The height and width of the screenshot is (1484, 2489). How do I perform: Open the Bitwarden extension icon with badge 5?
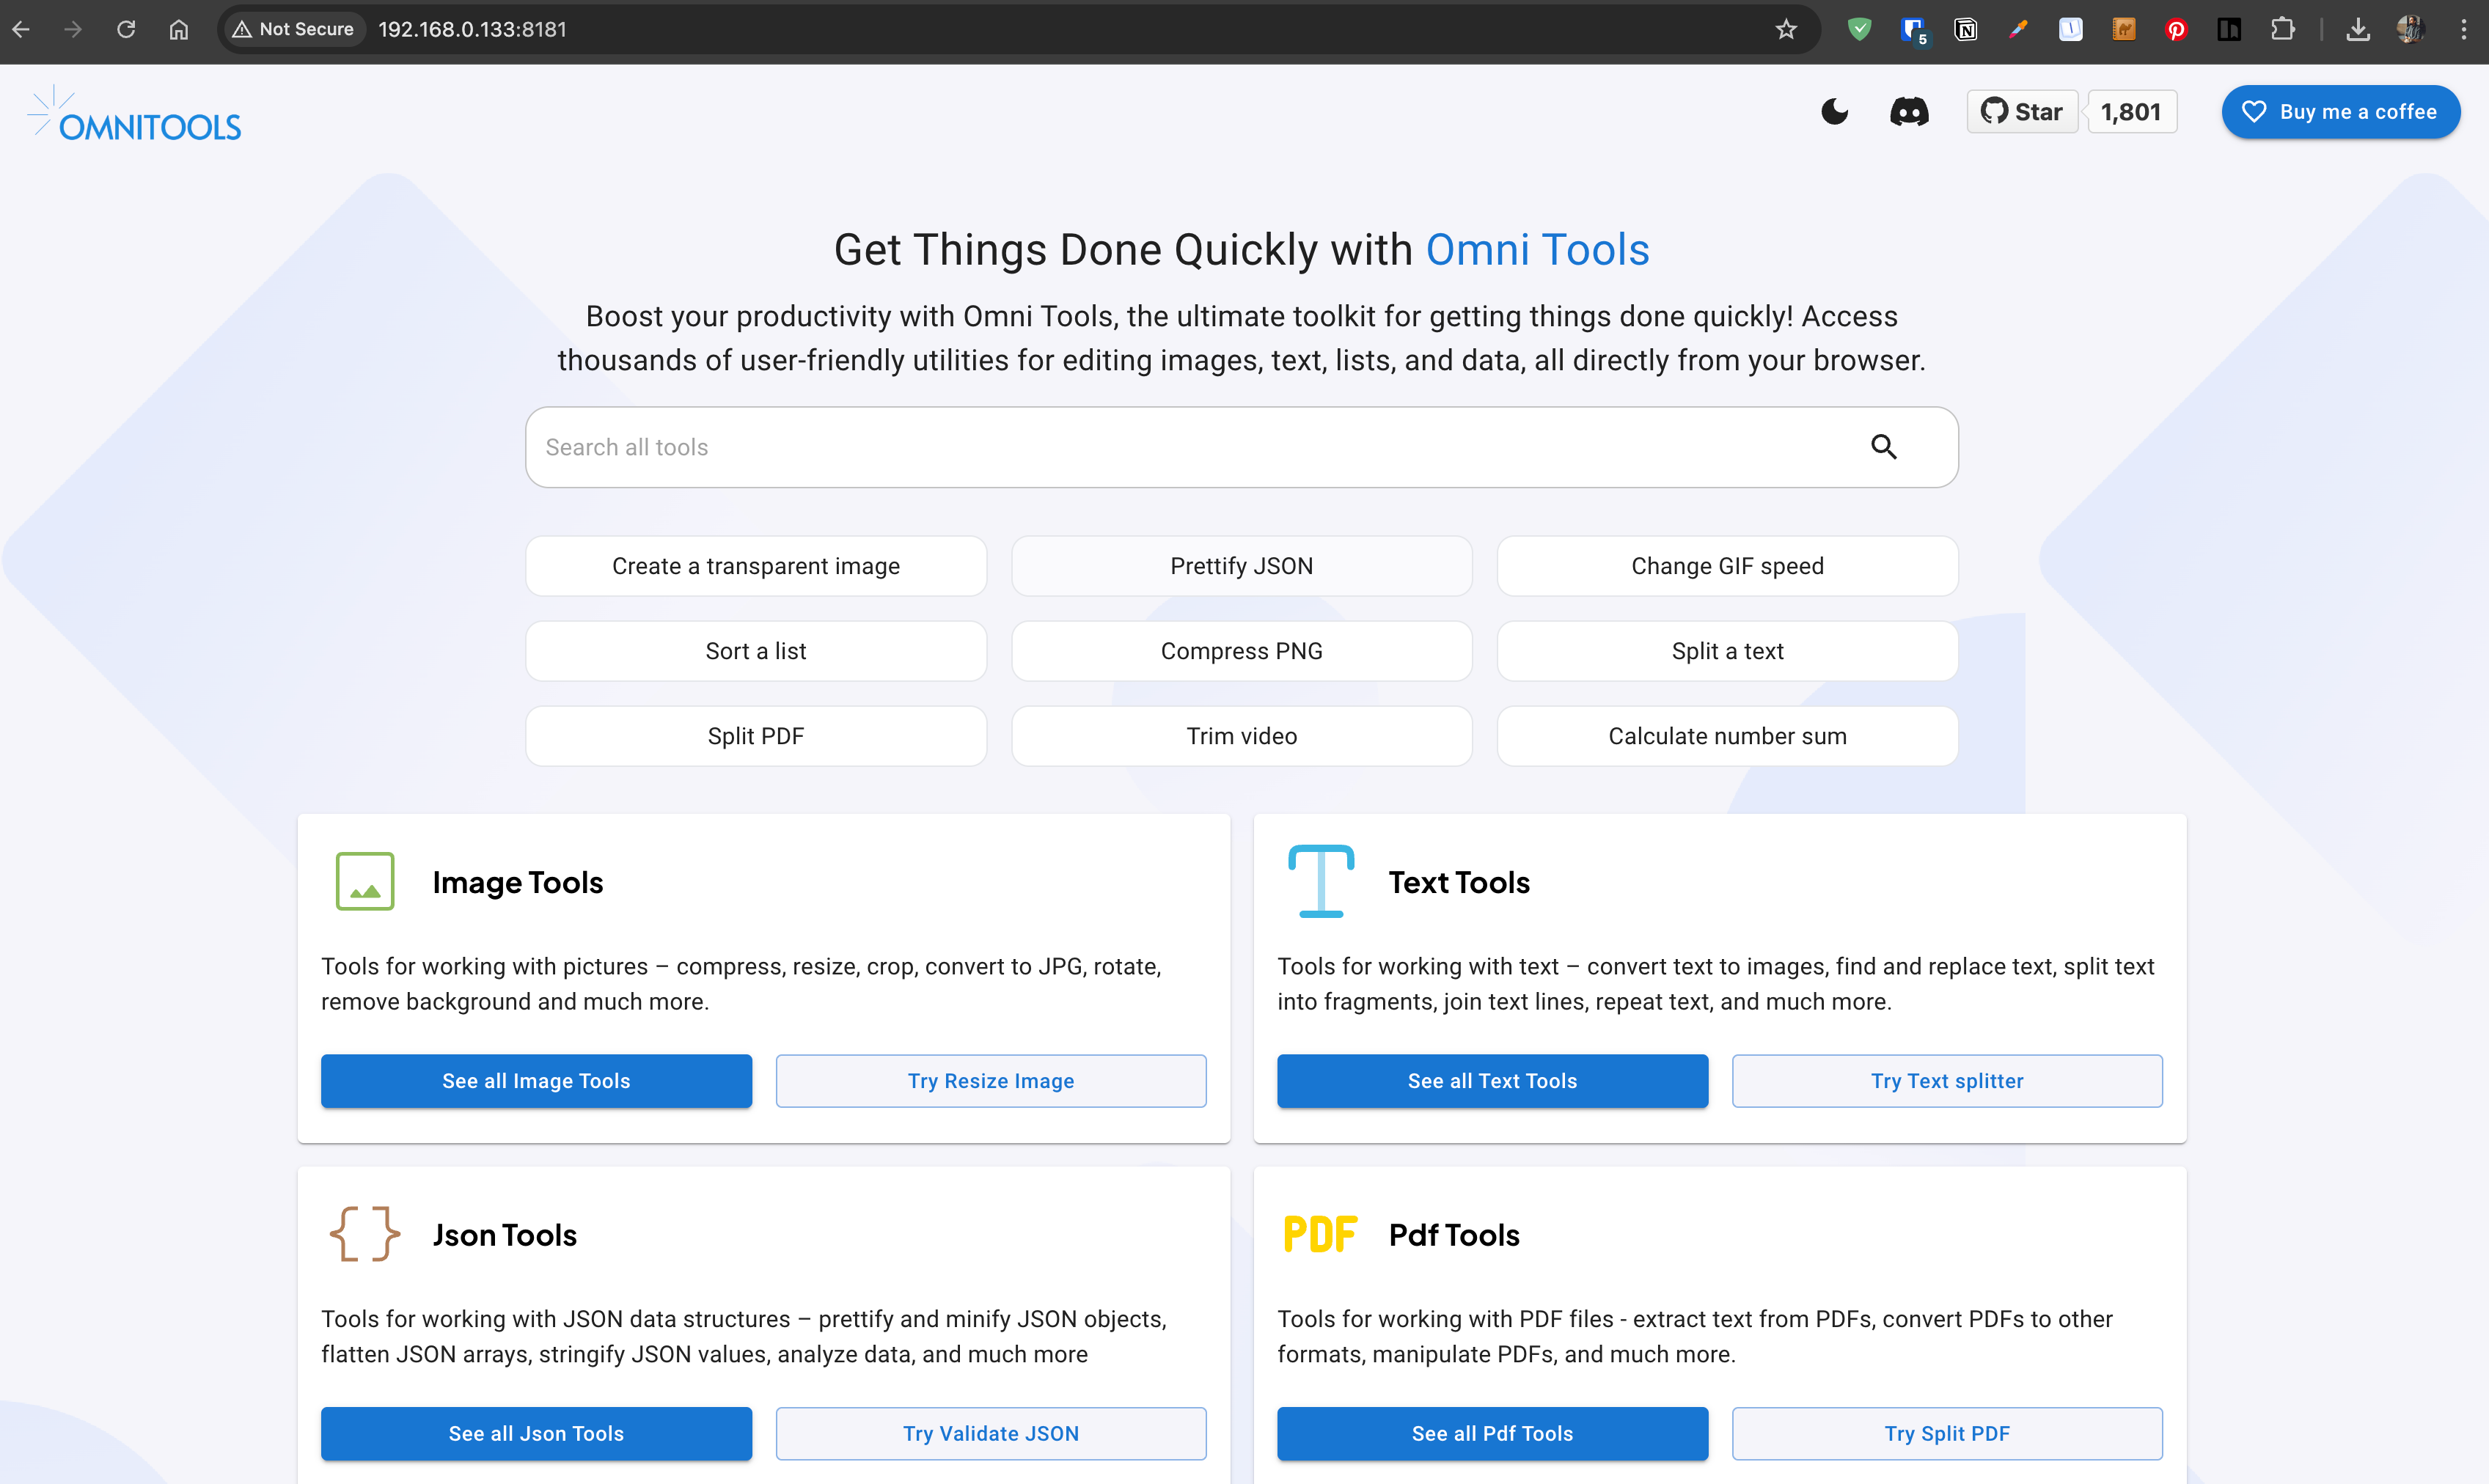tap(1913, 29)
